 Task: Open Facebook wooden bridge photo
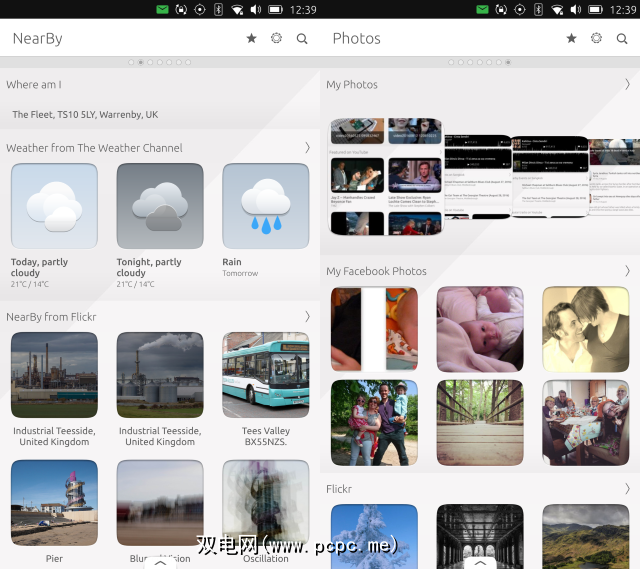[x=480, y=423]
